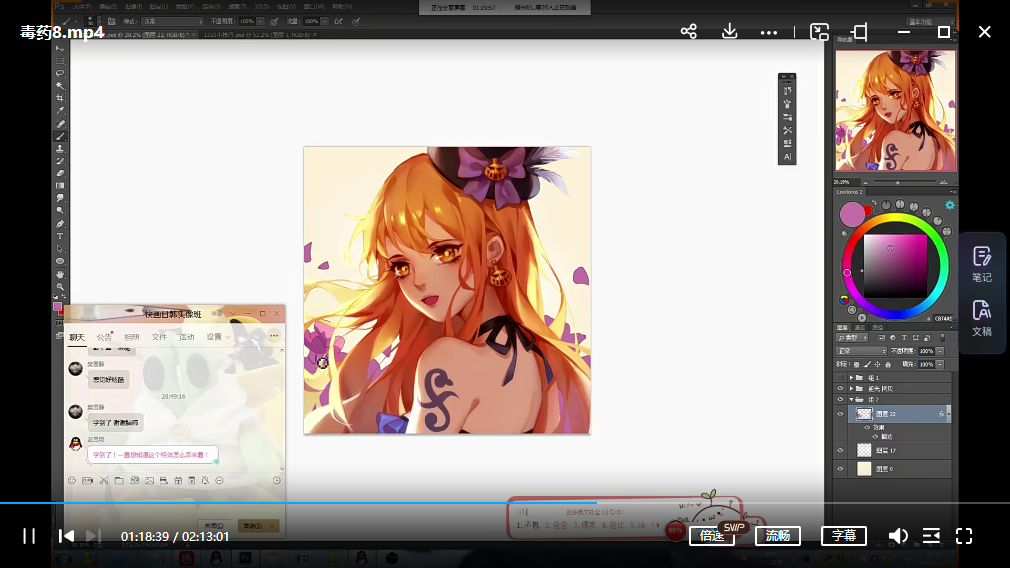The height and width of the screenshot is (568, 1010).
Task: Select the Crop tool
Action: (60, 98)
